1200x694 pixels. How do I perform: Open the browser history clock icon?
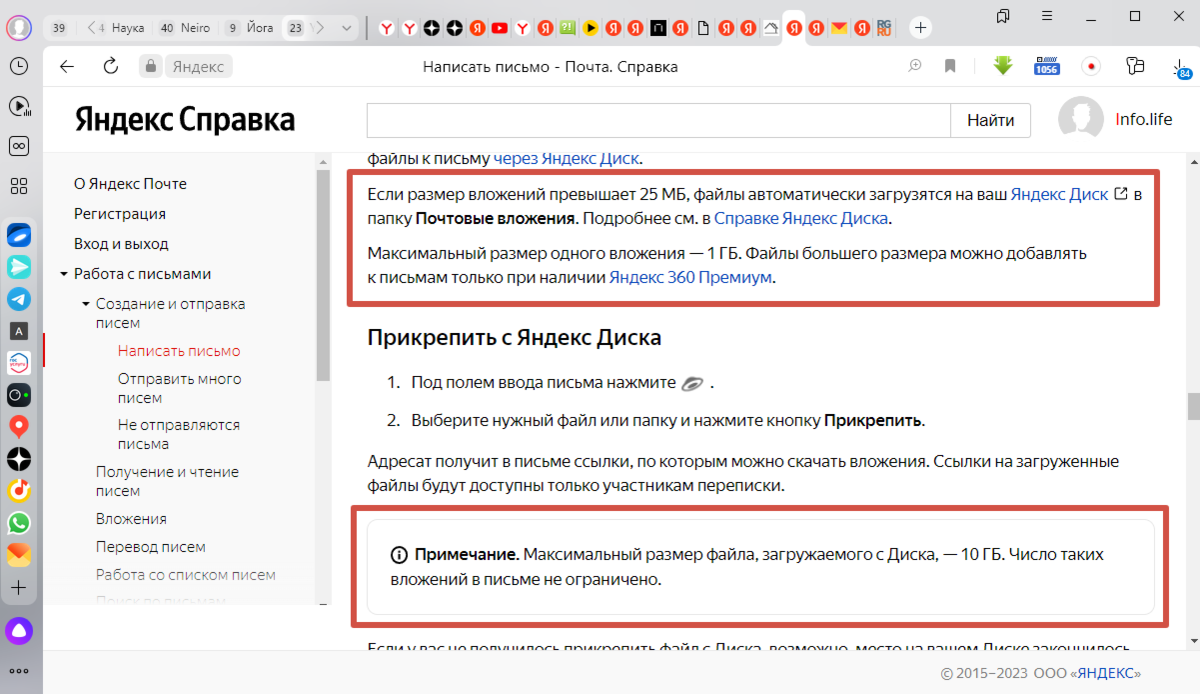click(19, 67)
